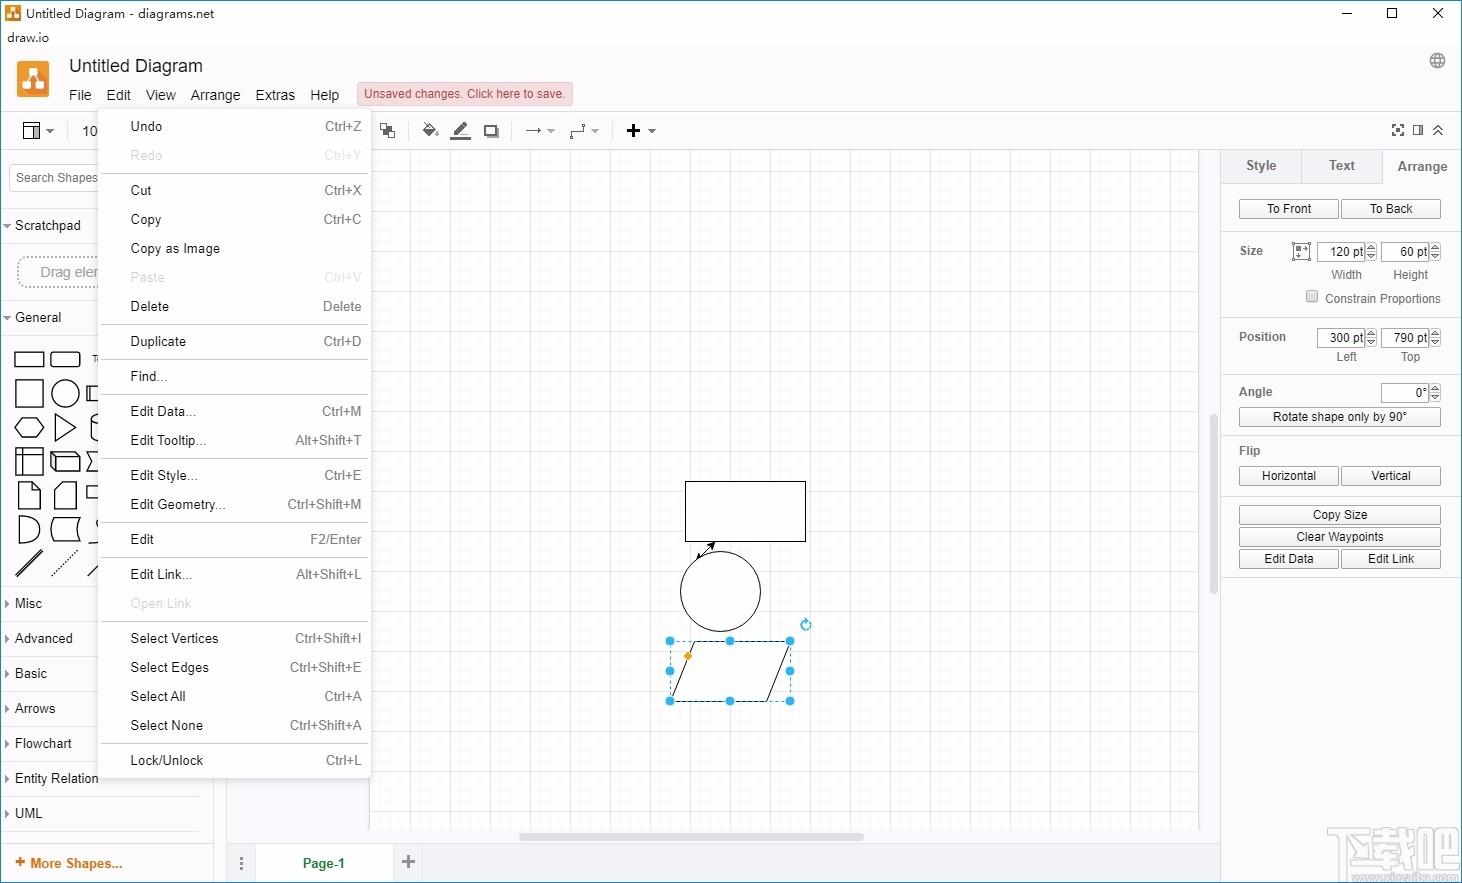Click the To Front button

click(1289, 209)
